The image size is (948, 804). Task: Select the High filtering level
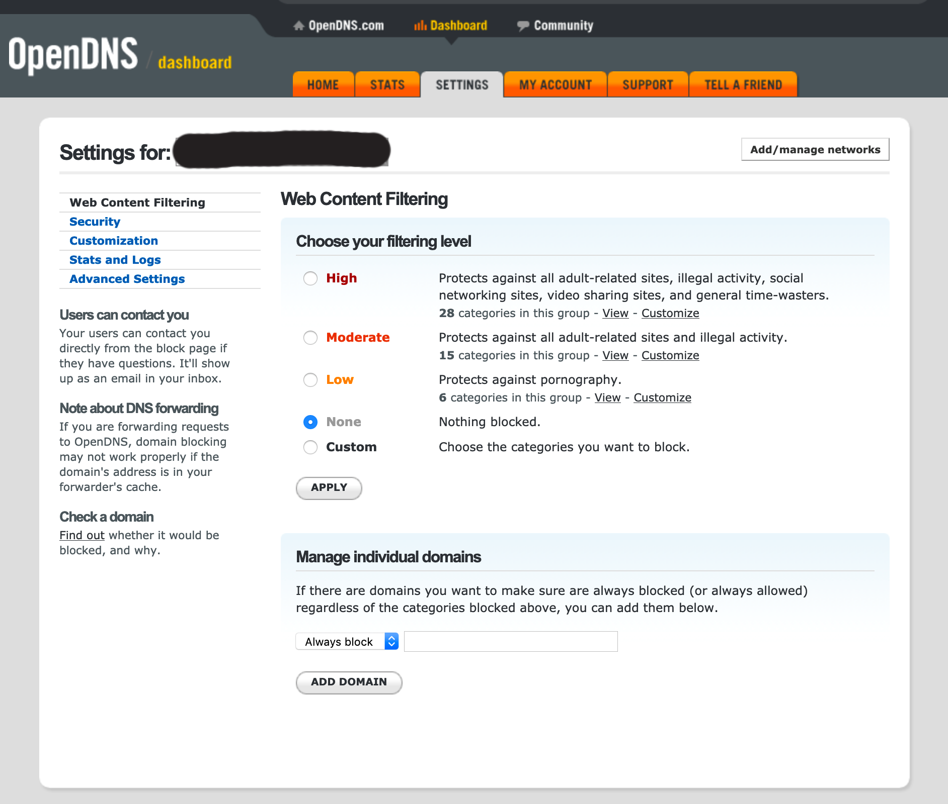click(310, 278)
